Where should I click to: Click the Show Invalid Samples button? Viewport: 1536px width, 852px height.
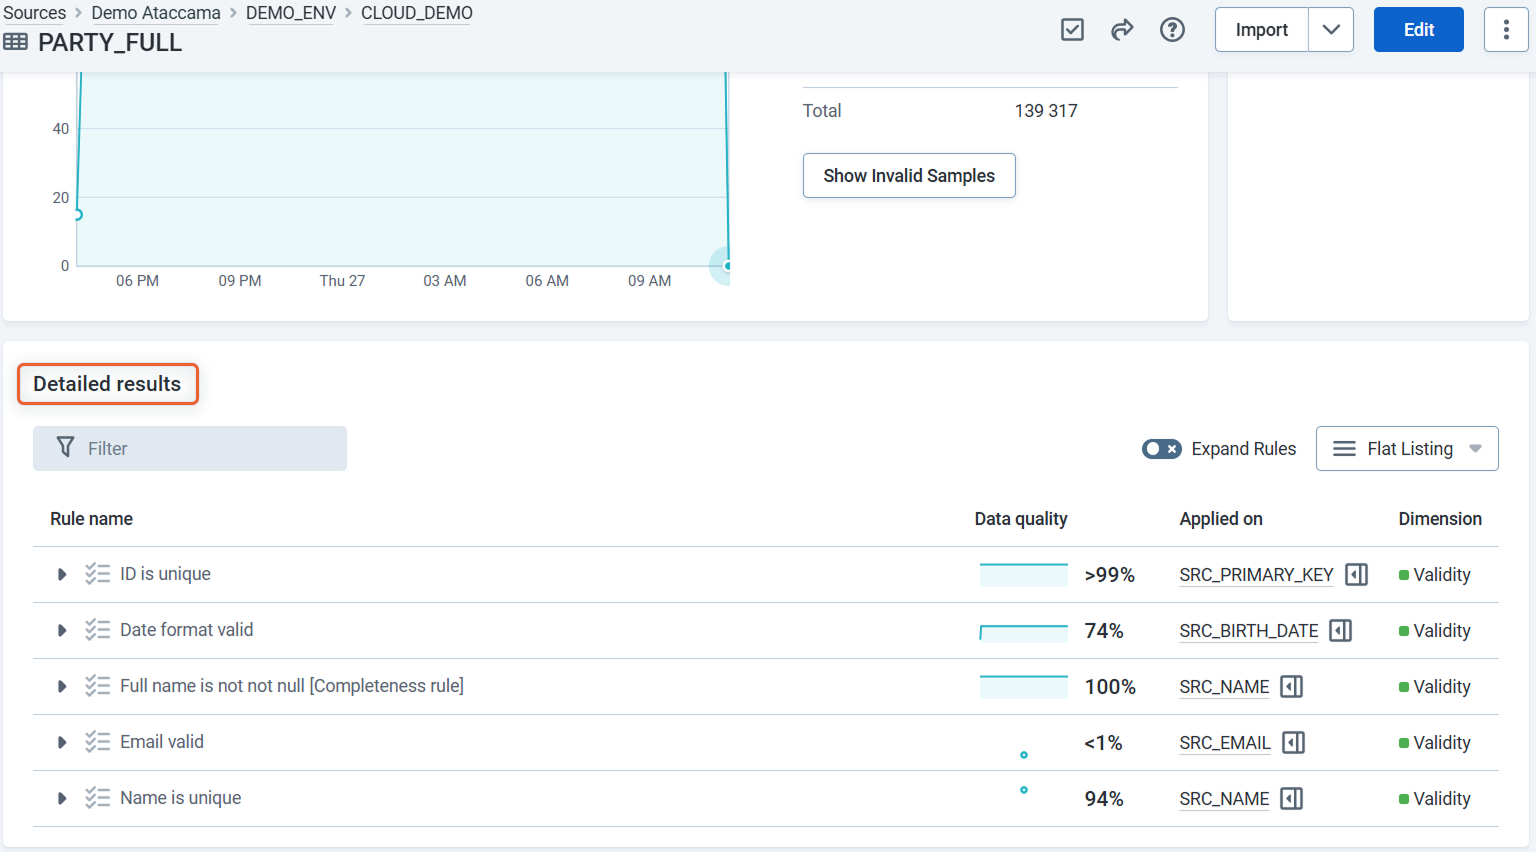[x=908, y=175]
